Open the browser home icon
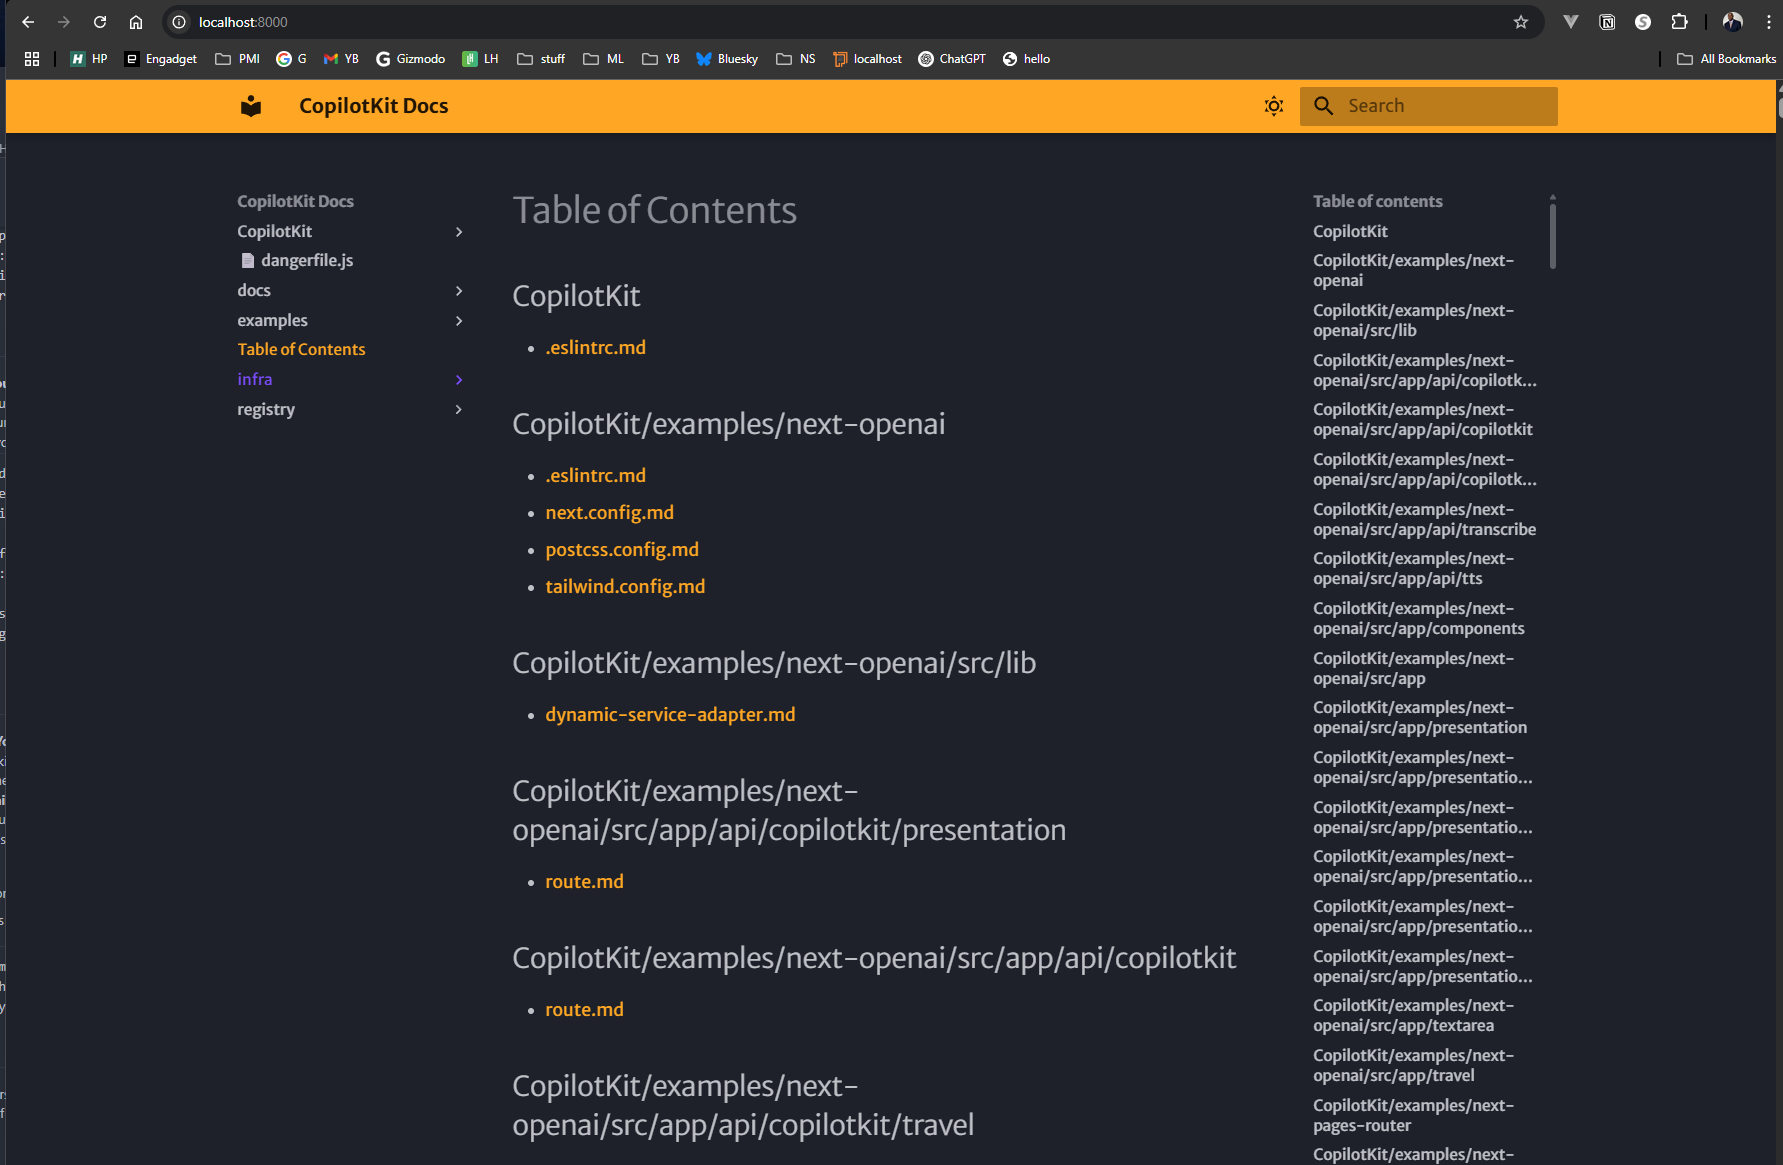This screenshot has height=1165, width=1783. tap(136, 22)
